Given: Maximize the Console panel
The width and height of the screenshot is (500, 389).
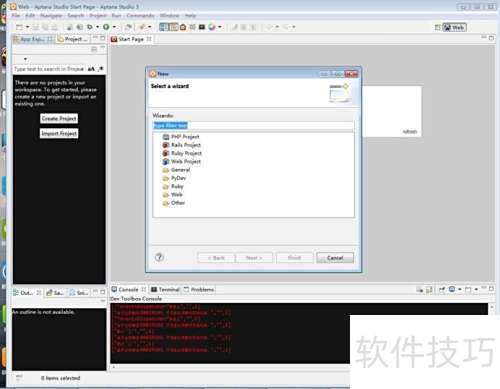Looking at the screenshot, I should (491, 288).
